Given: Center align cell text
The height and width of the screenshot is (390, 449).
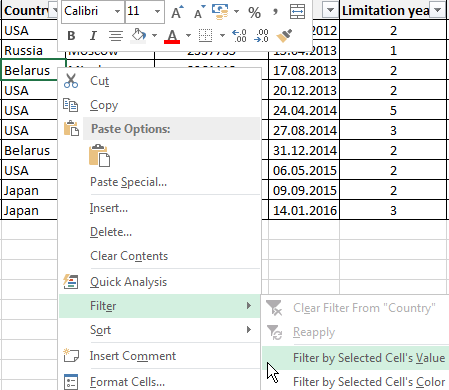Looking at the screenshot, I should click(116, 36).
